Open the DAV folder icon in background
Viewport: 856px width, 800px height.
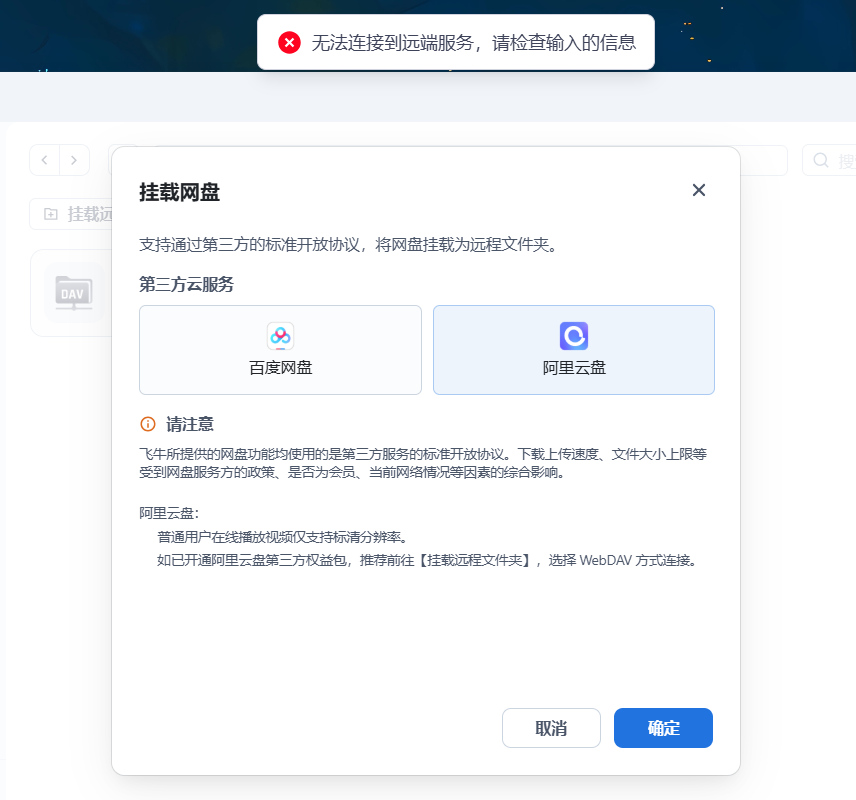click(x=74, y=293)
